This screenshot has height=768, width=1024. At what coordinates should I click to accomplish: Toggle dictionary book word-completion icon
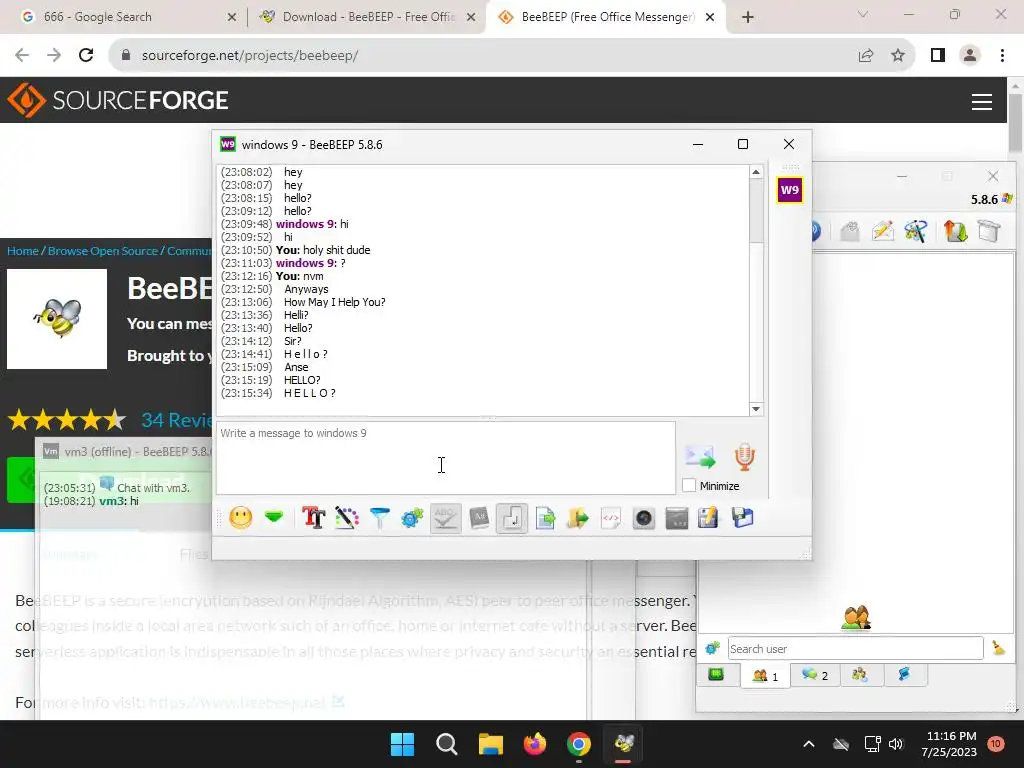tap(479, 519)
